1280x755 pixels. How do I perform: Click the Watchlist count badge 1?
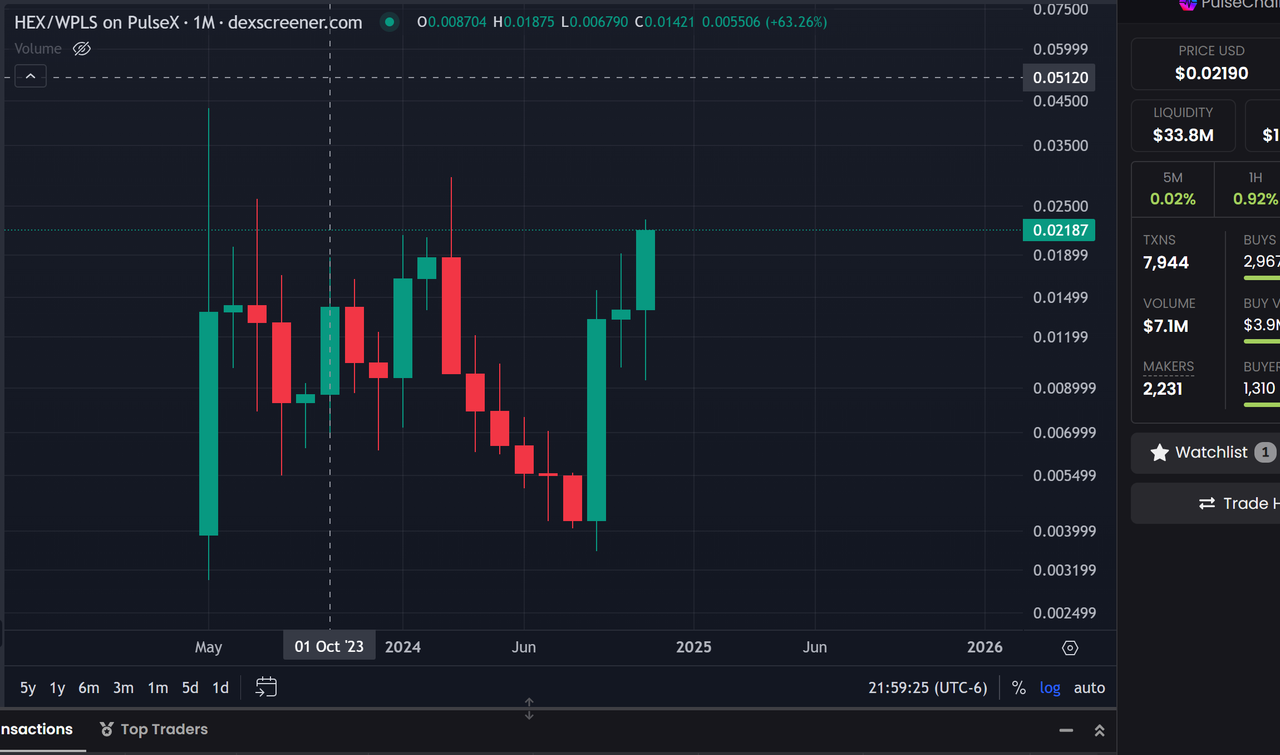coord(1265,453)
